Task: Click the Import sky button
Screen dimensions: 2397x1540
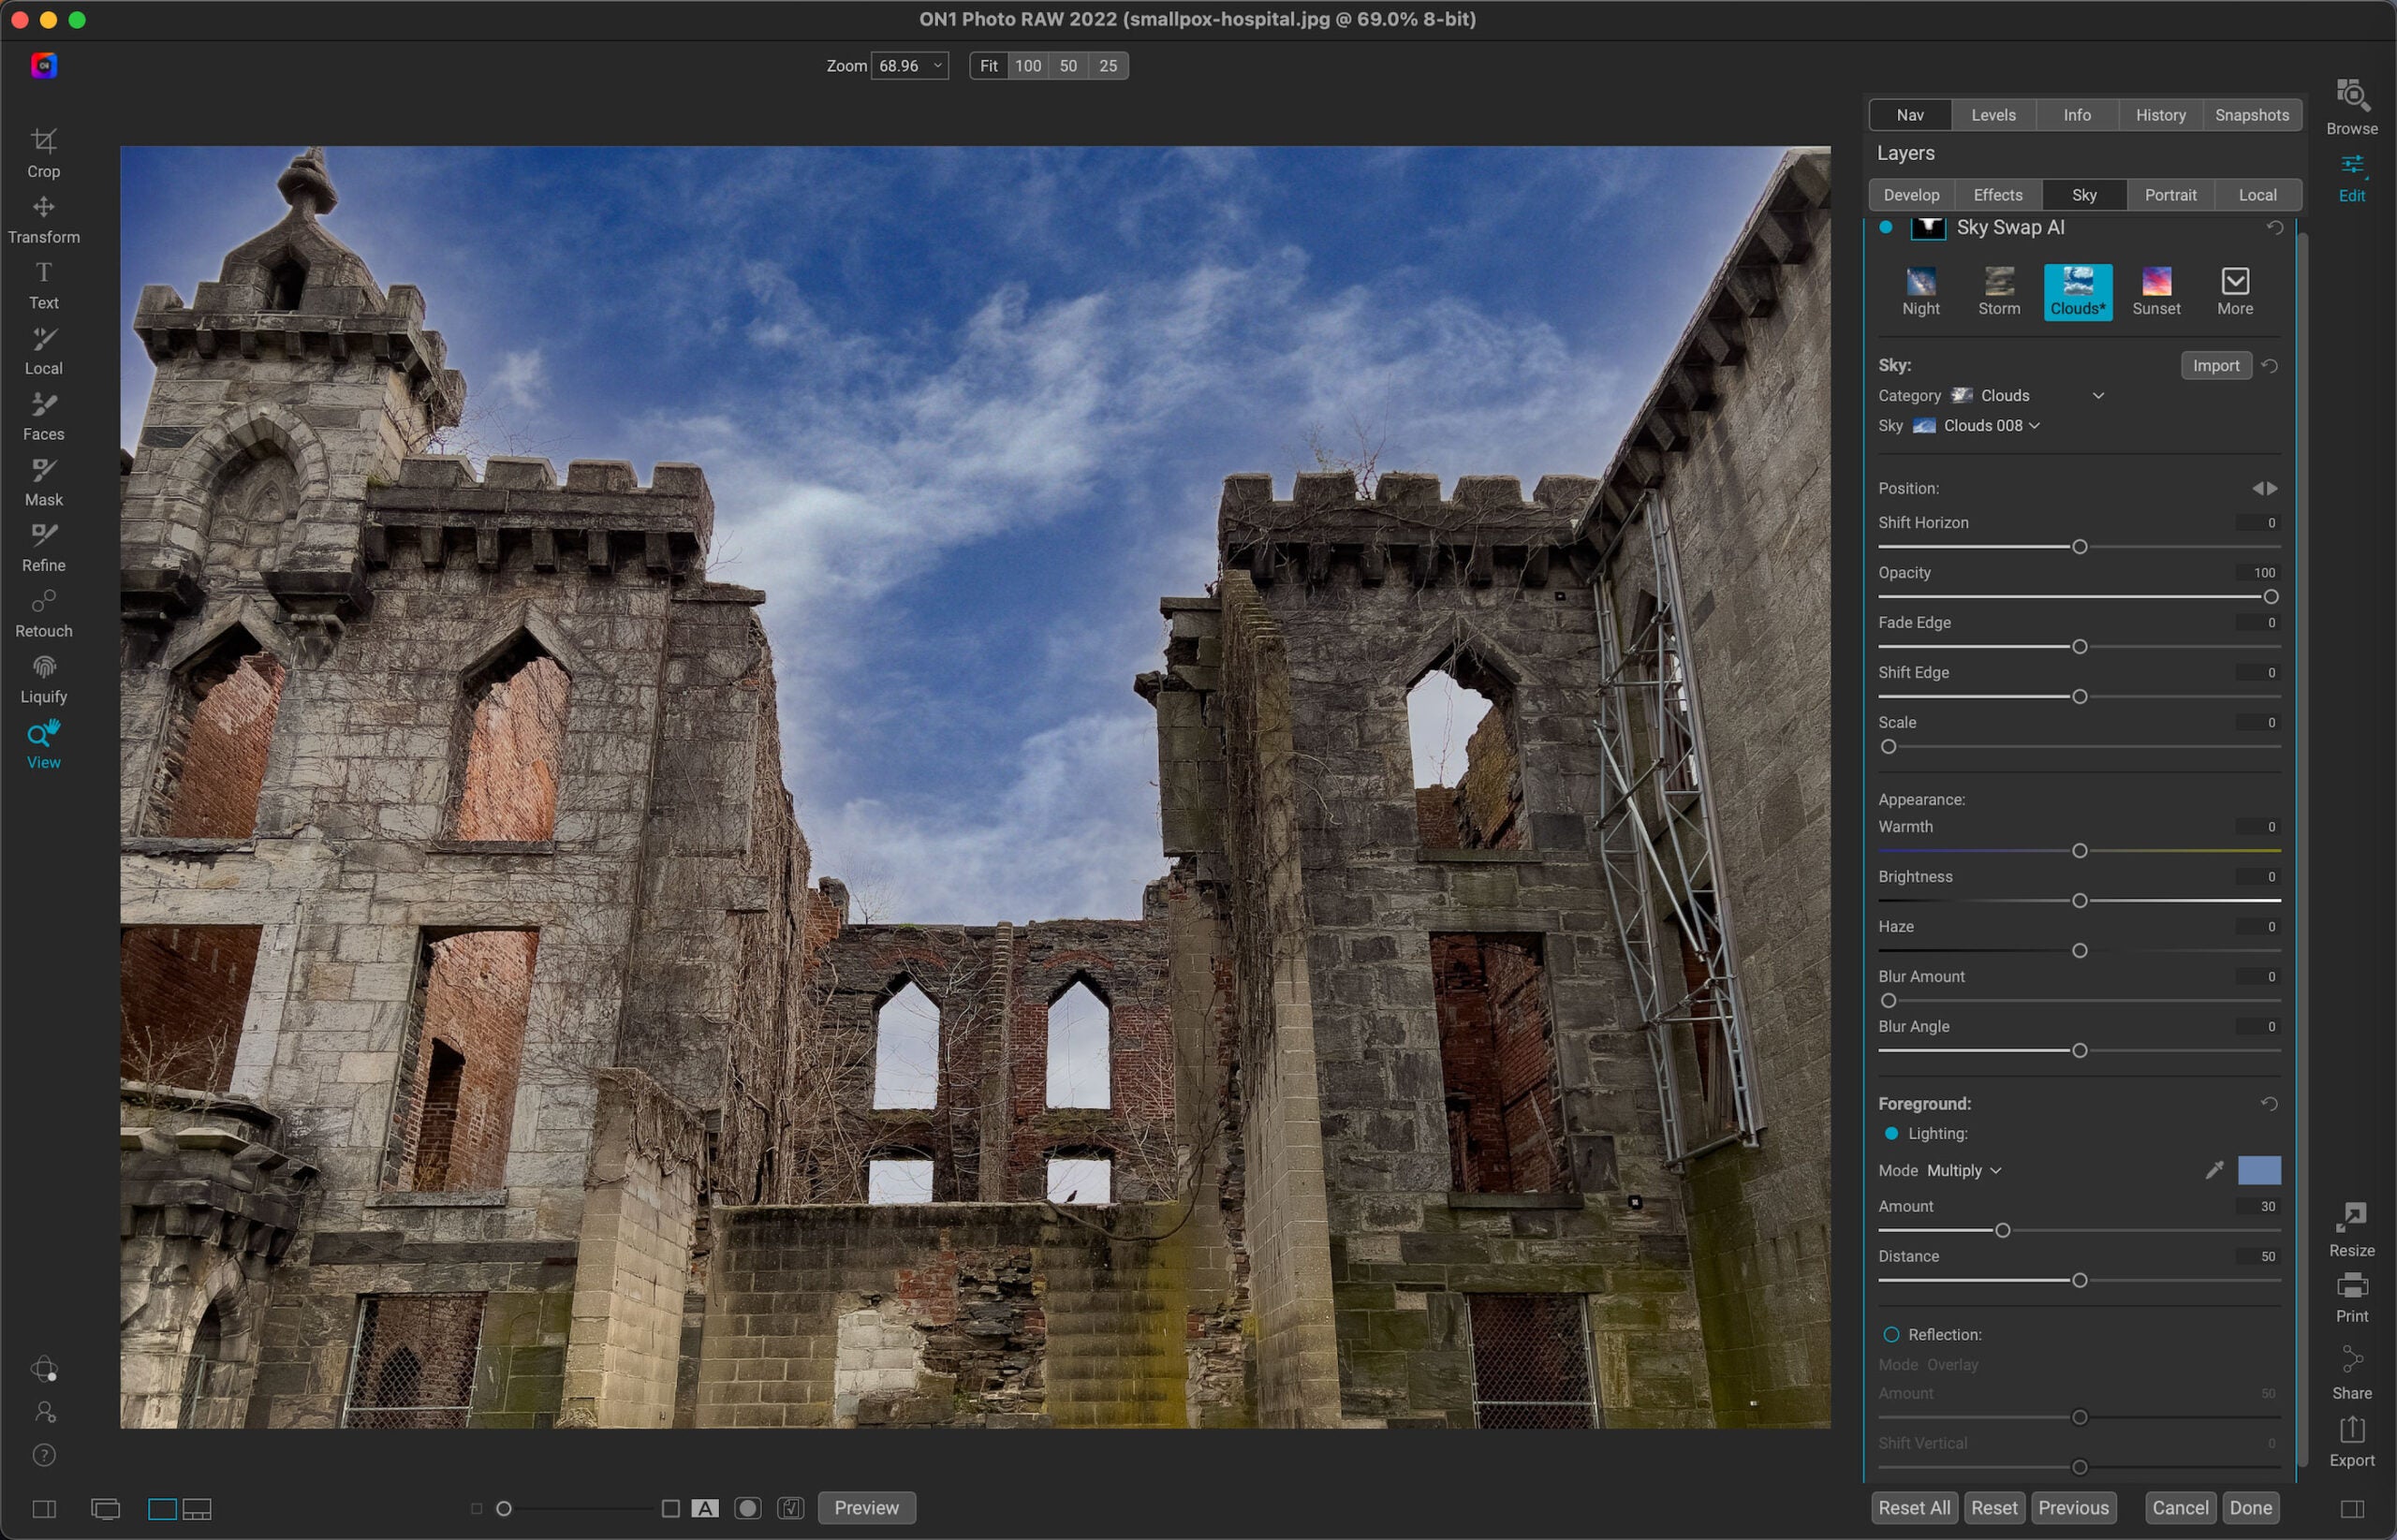Action: (x=2215, y=365)
